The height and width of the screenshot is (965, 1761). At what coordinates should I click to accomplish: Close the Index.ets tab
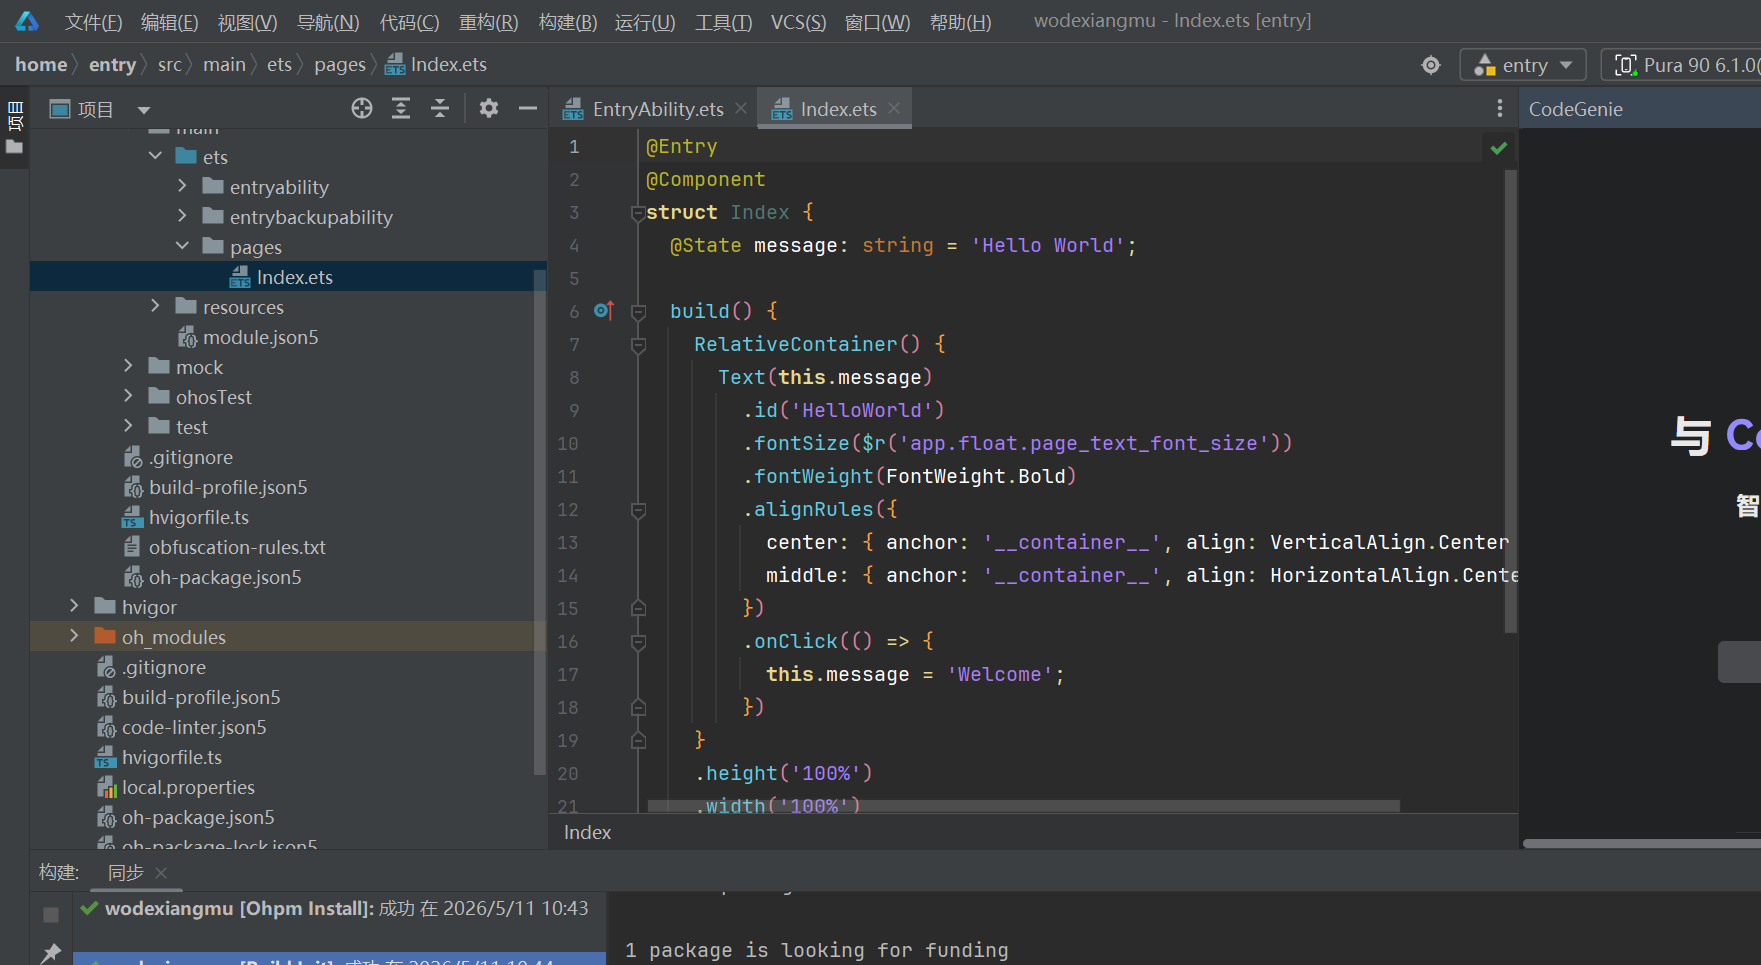[894, 108]
